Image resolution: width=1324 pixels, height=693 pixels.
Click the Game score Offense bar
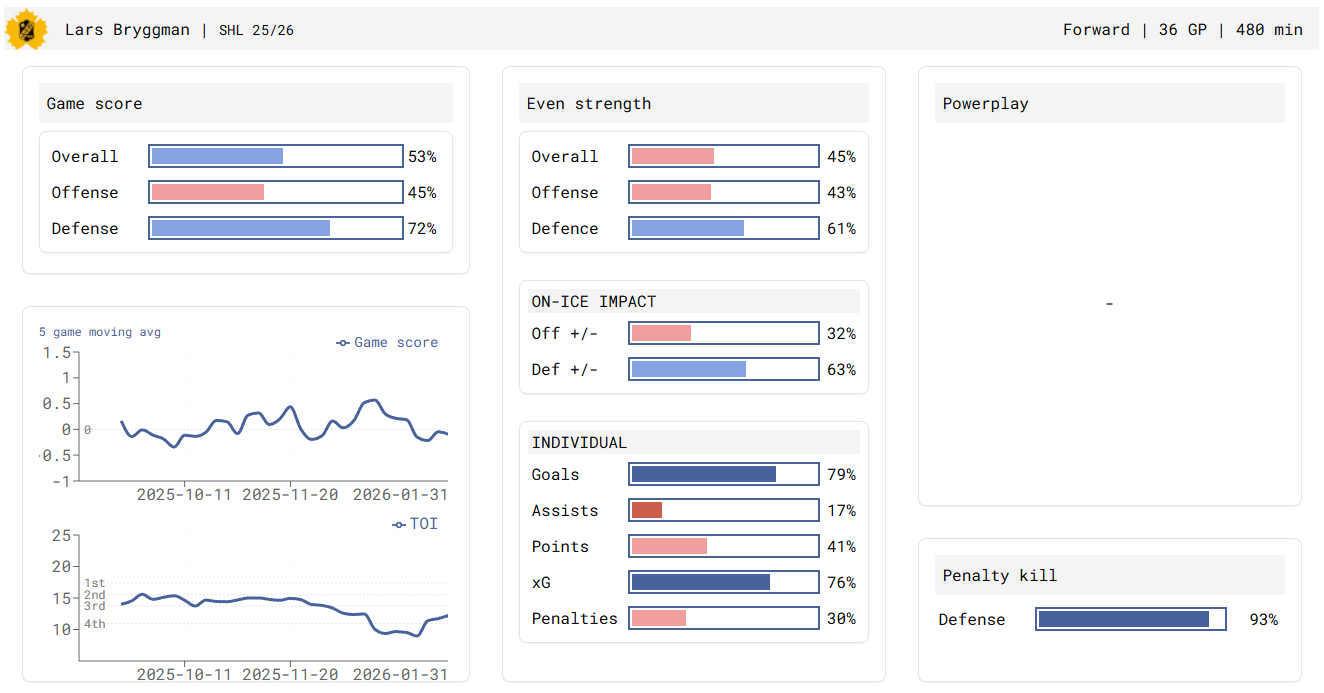275,192
